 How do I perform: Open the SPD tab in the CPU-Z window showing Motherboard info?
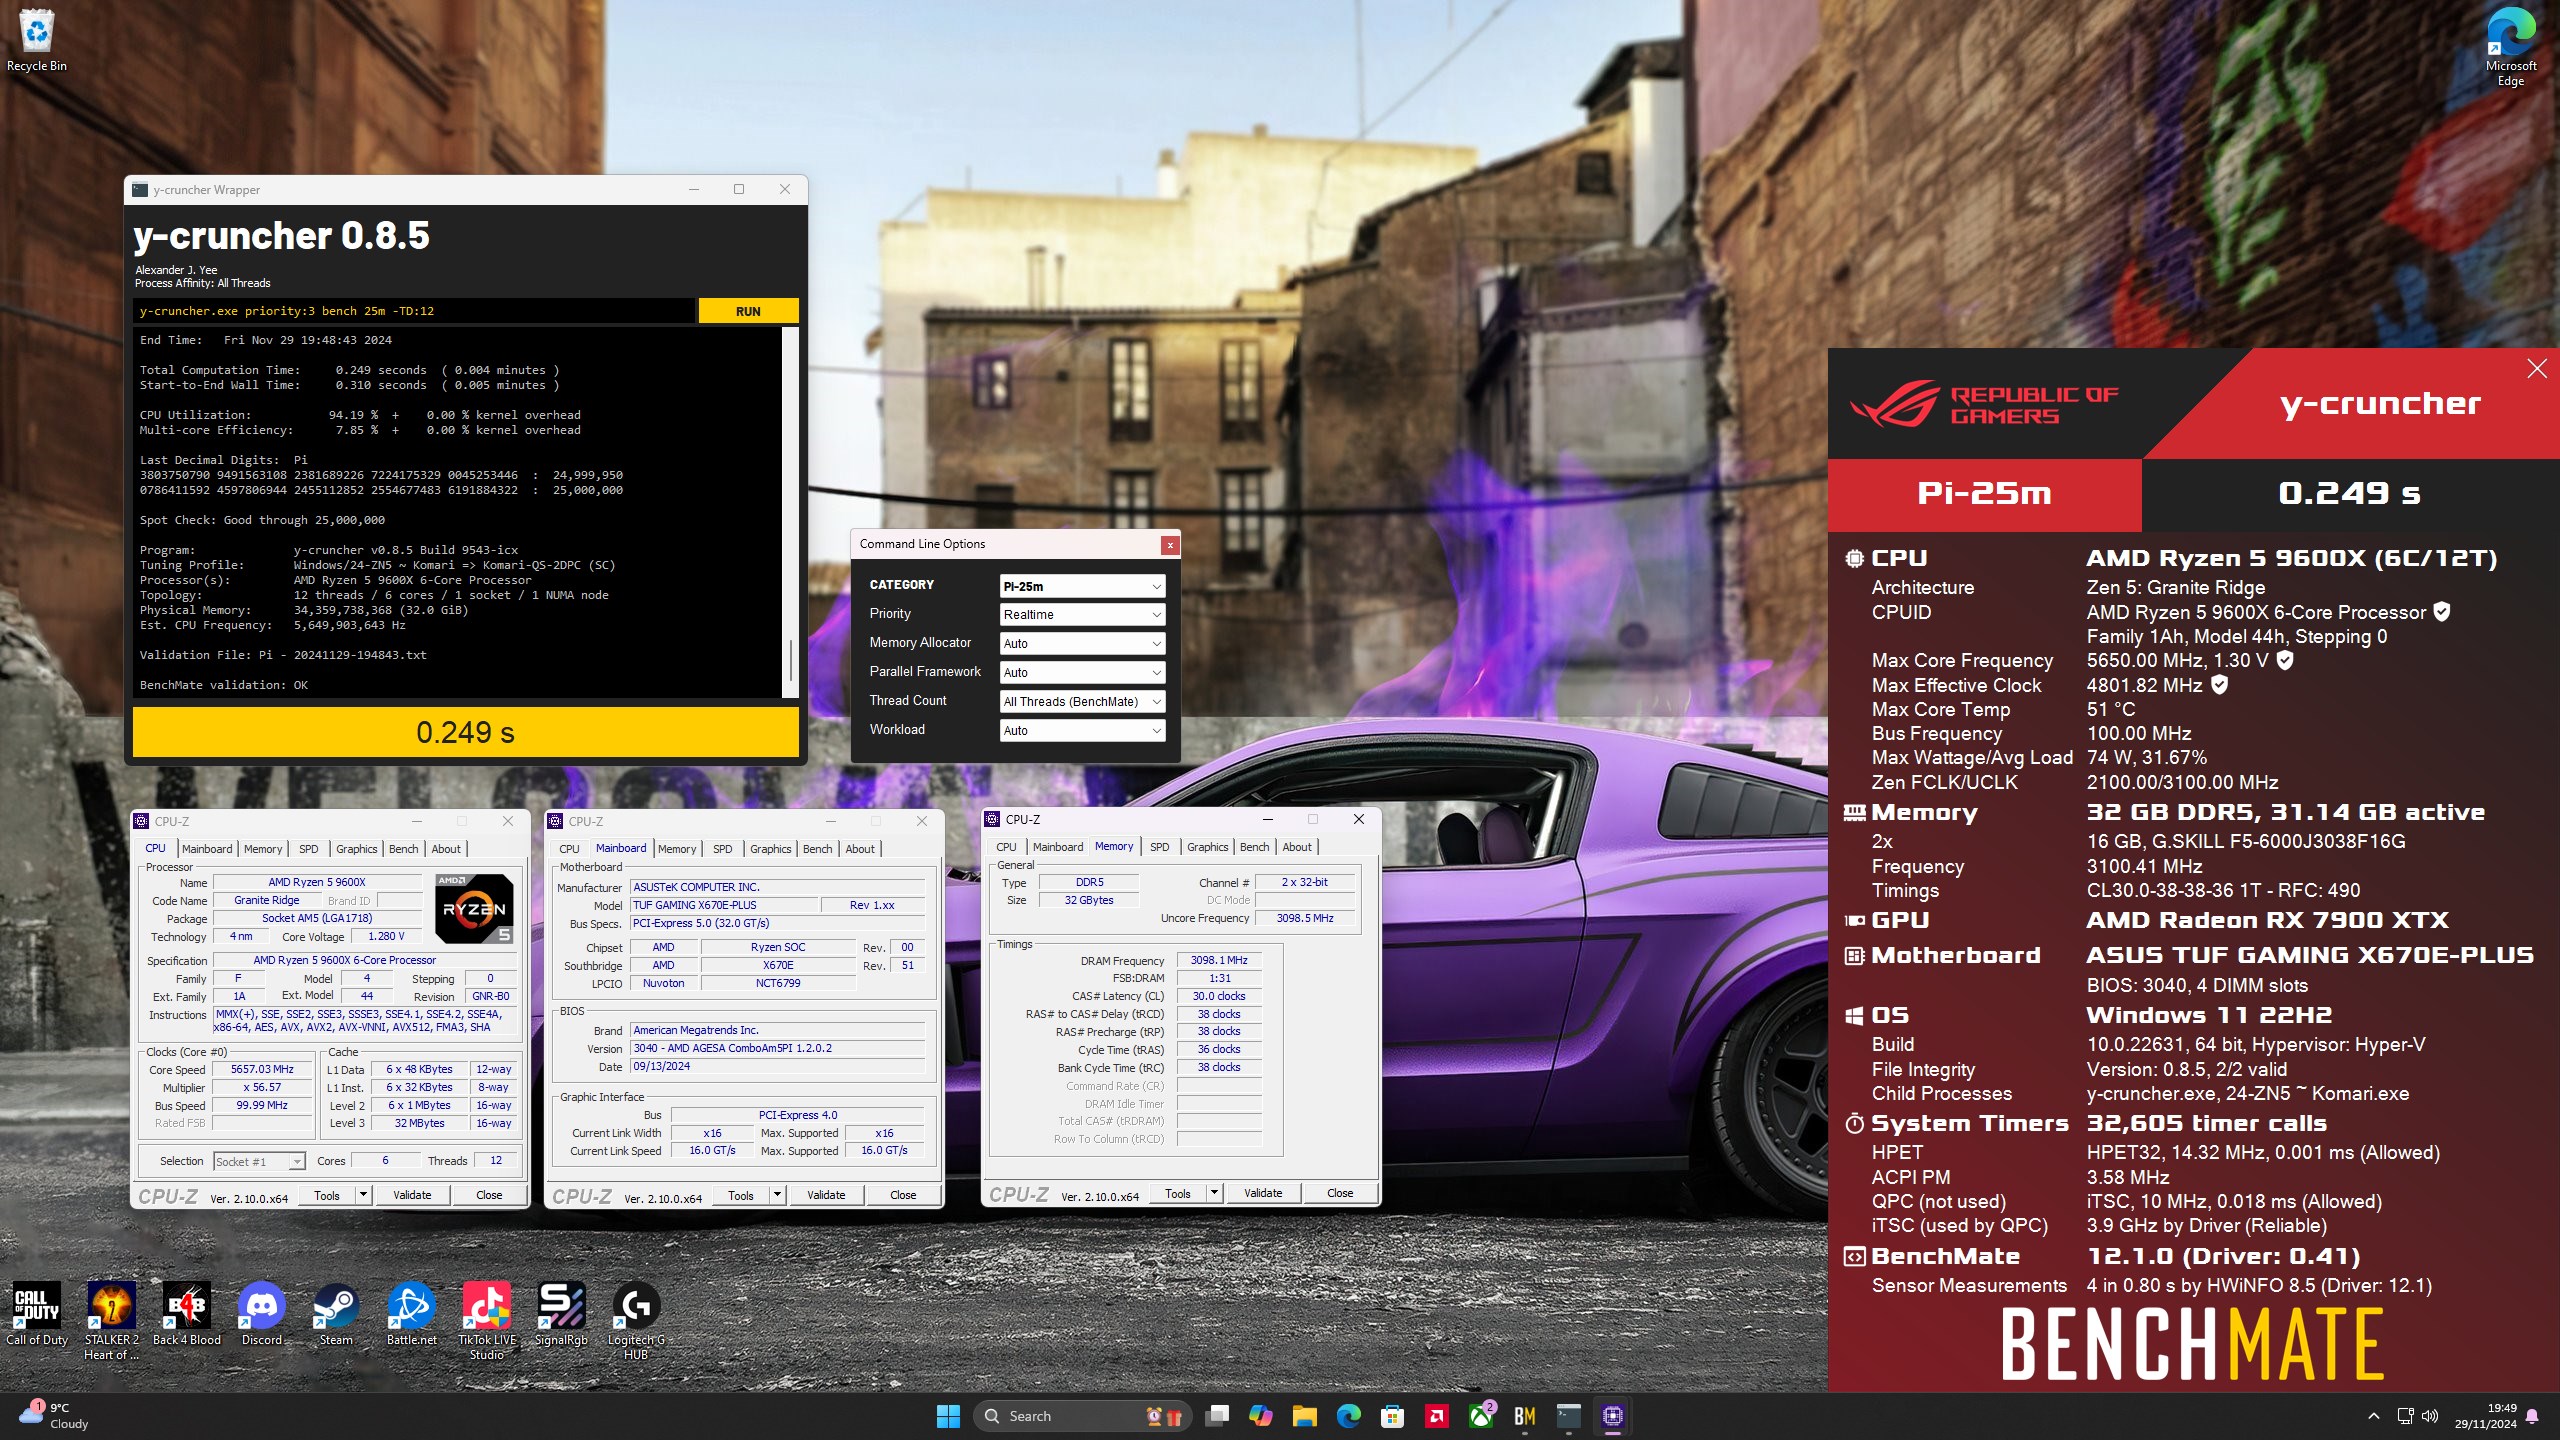(723, 849)
